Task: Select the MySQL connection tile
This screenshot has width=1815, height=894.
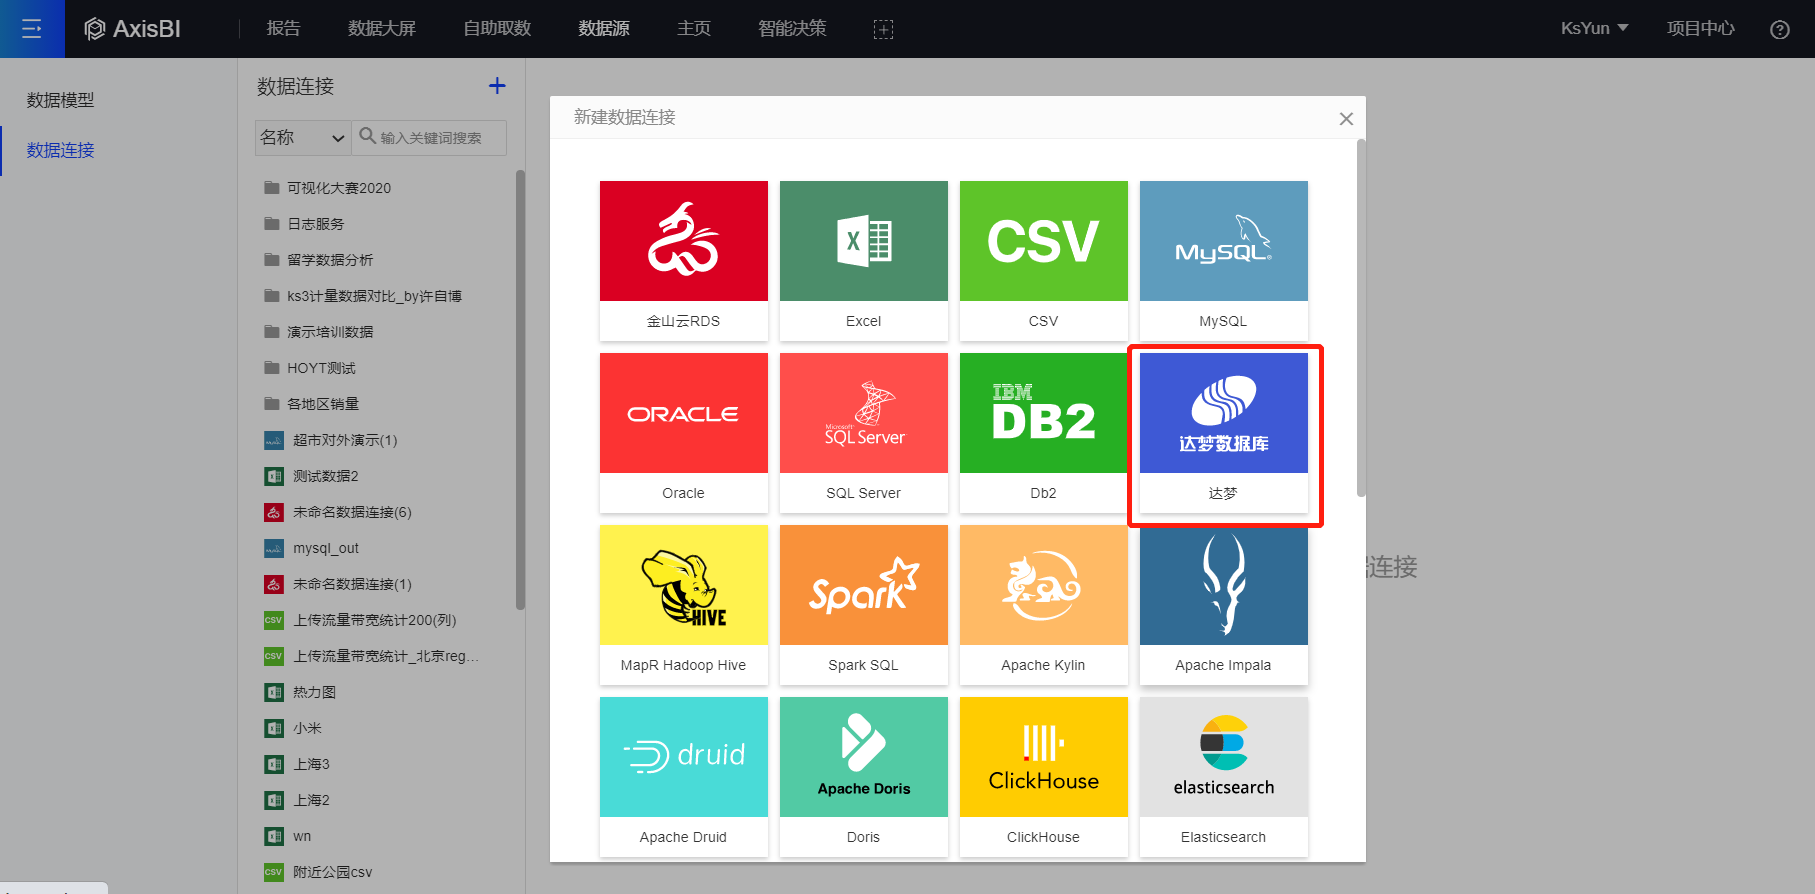Action: point(1224,261)
